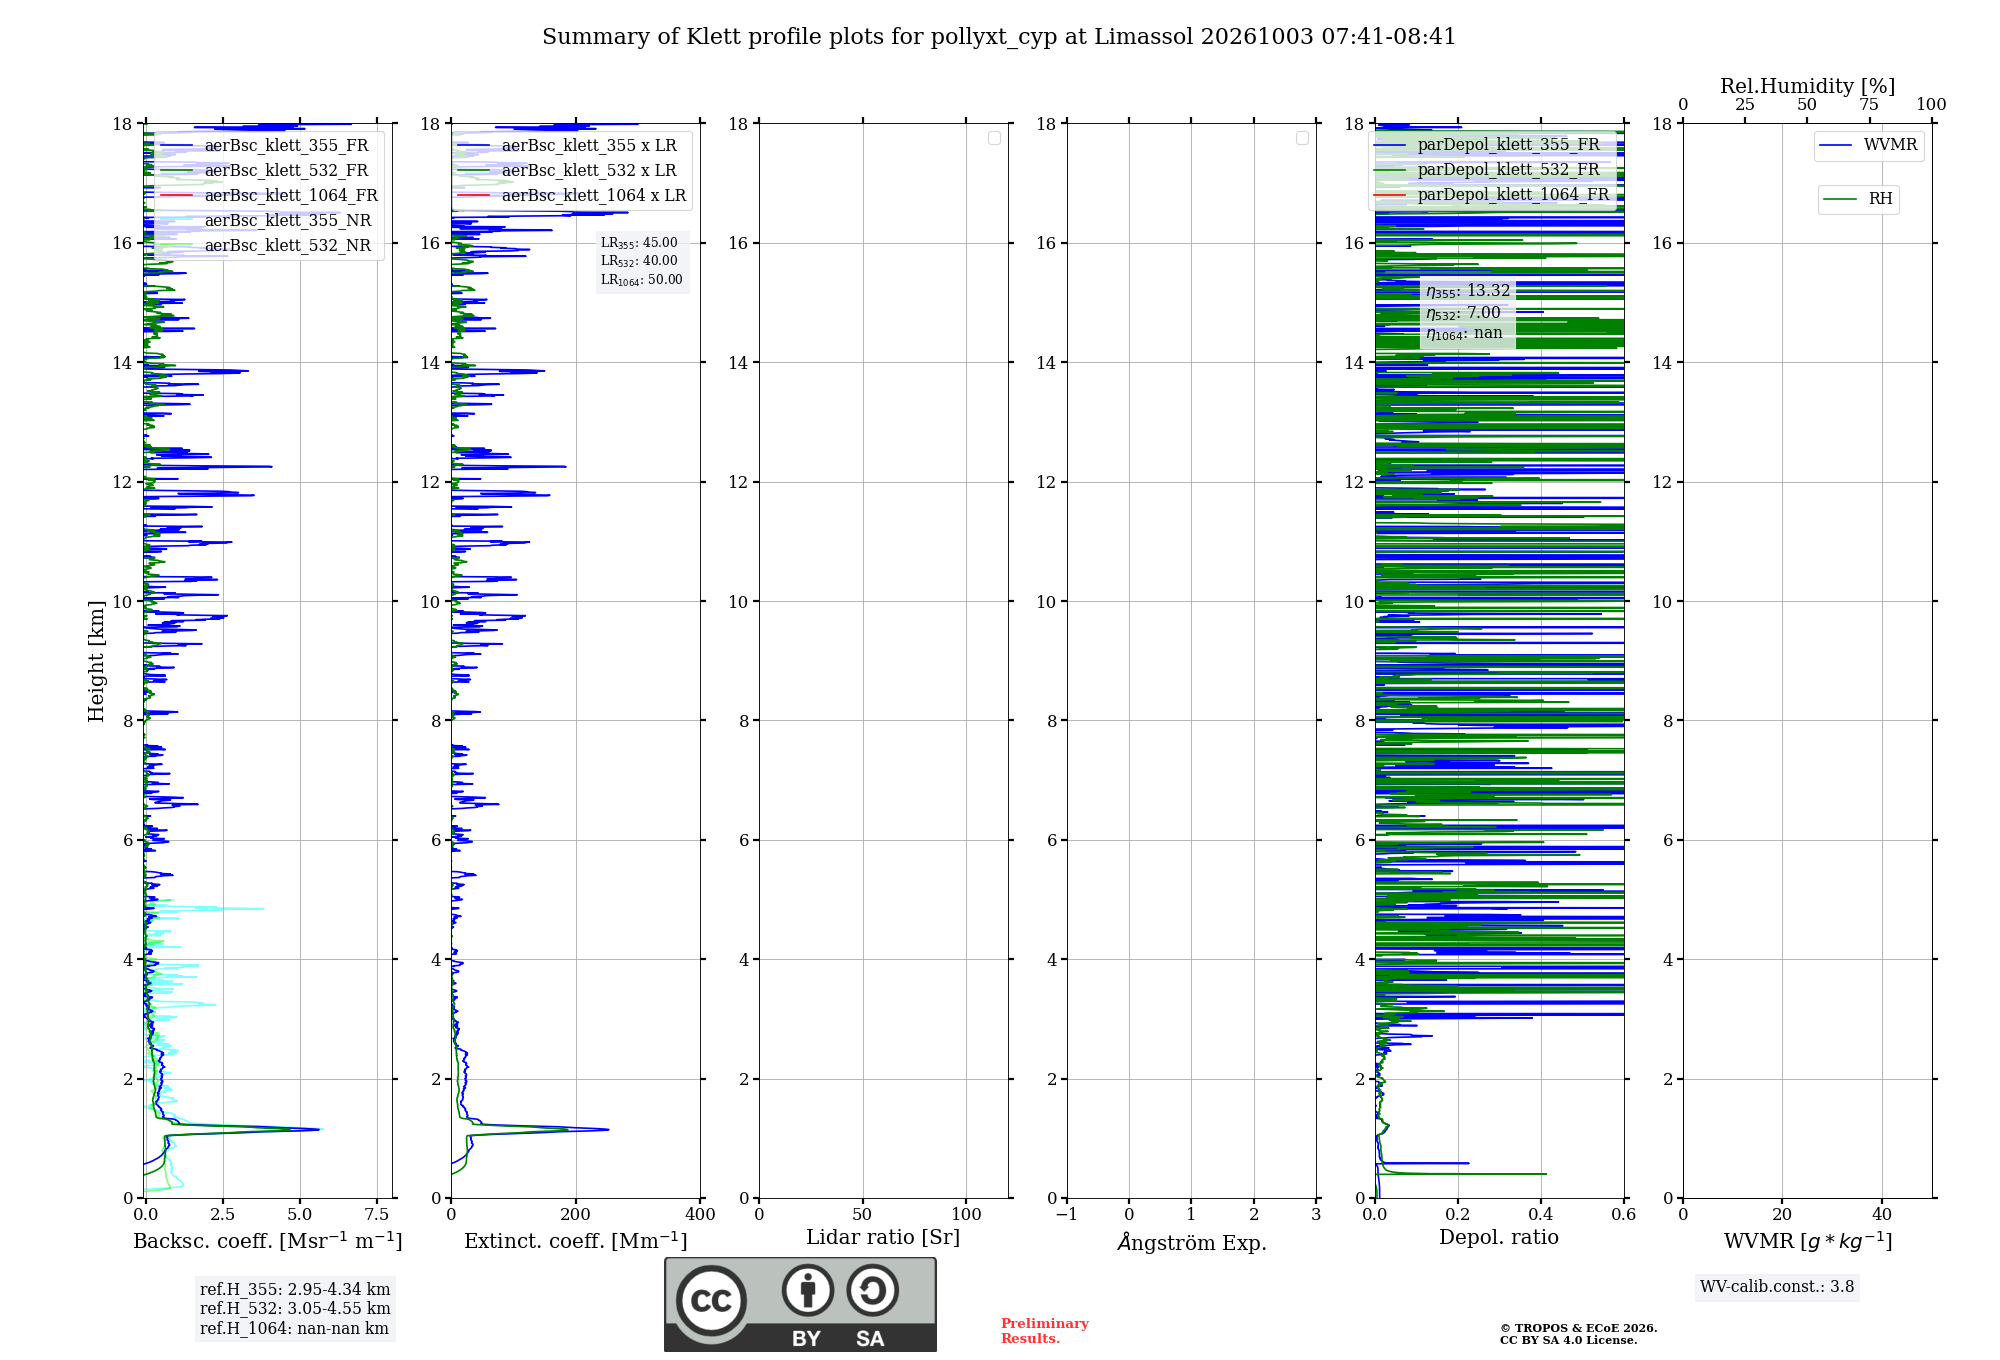2000x1360 pixels.
Task: Click the Rel.Humidity [%] top axis label
Action: click(1808, 86)
